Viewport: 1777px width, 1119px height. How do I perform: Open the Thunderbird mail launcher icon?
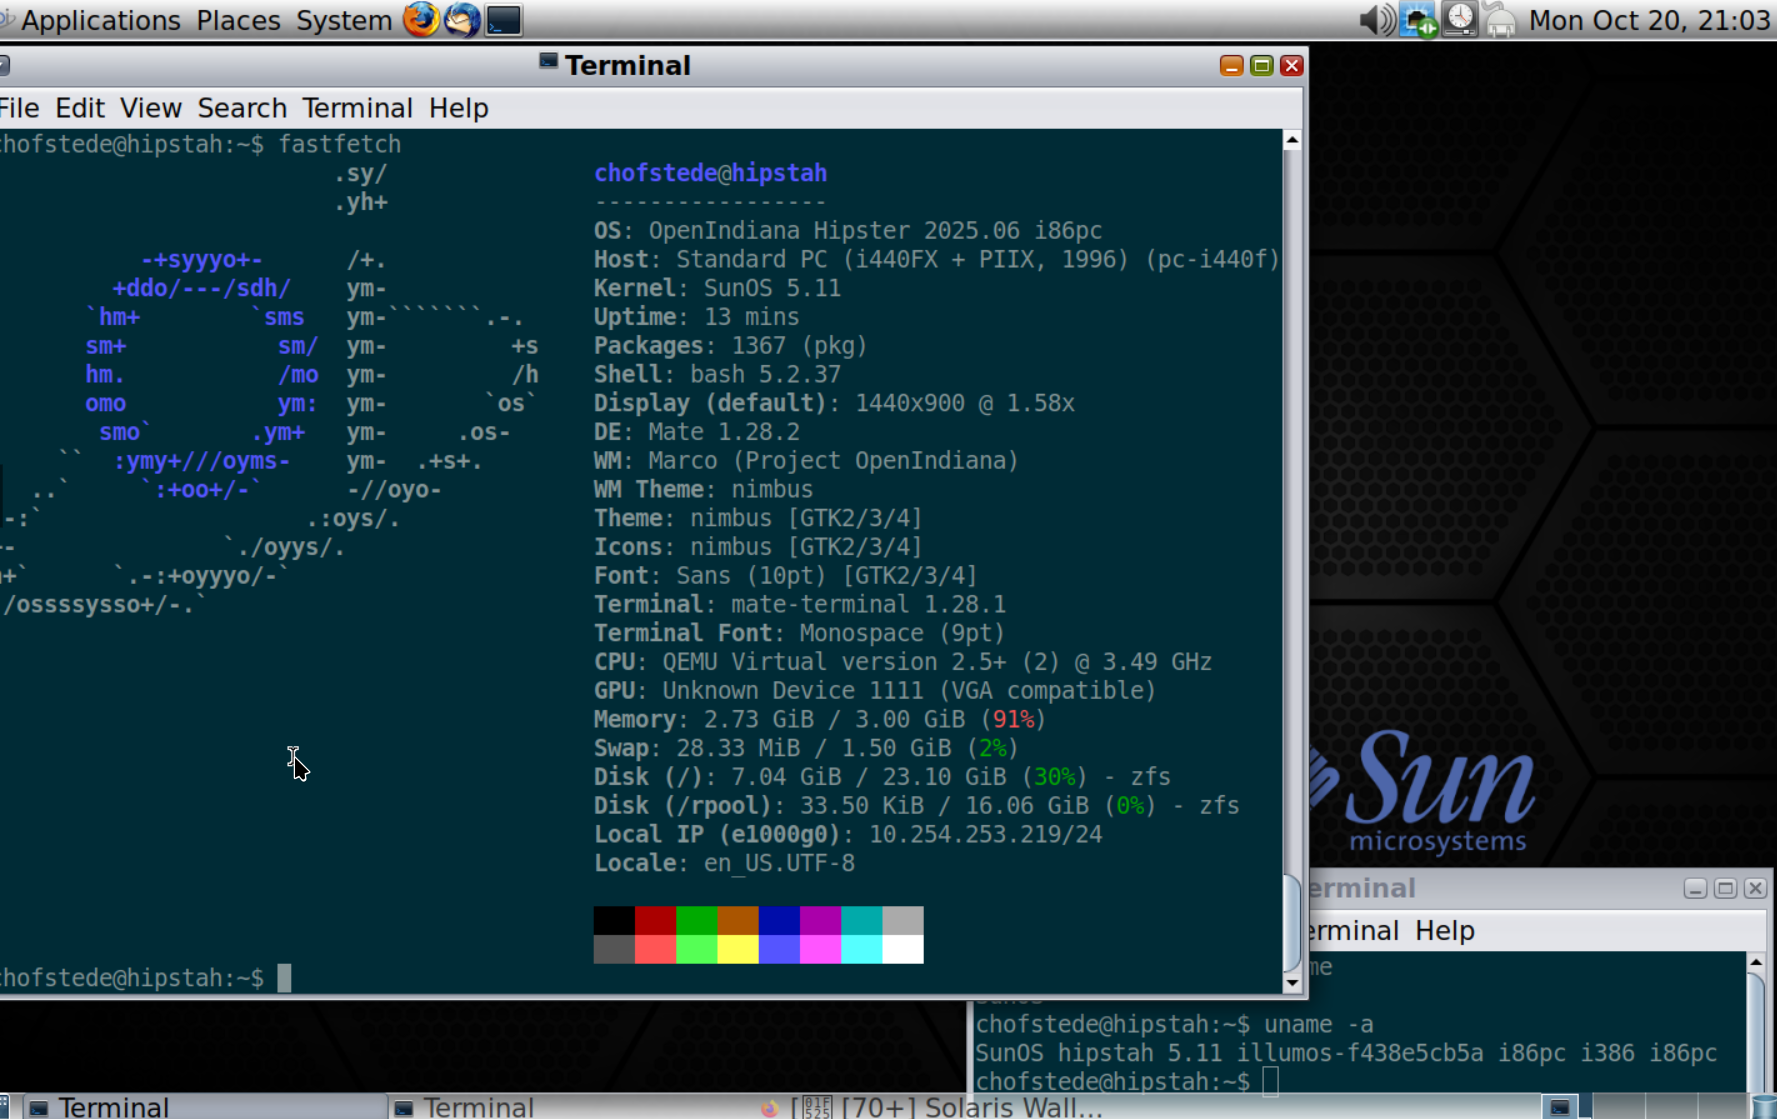[462, 19]
